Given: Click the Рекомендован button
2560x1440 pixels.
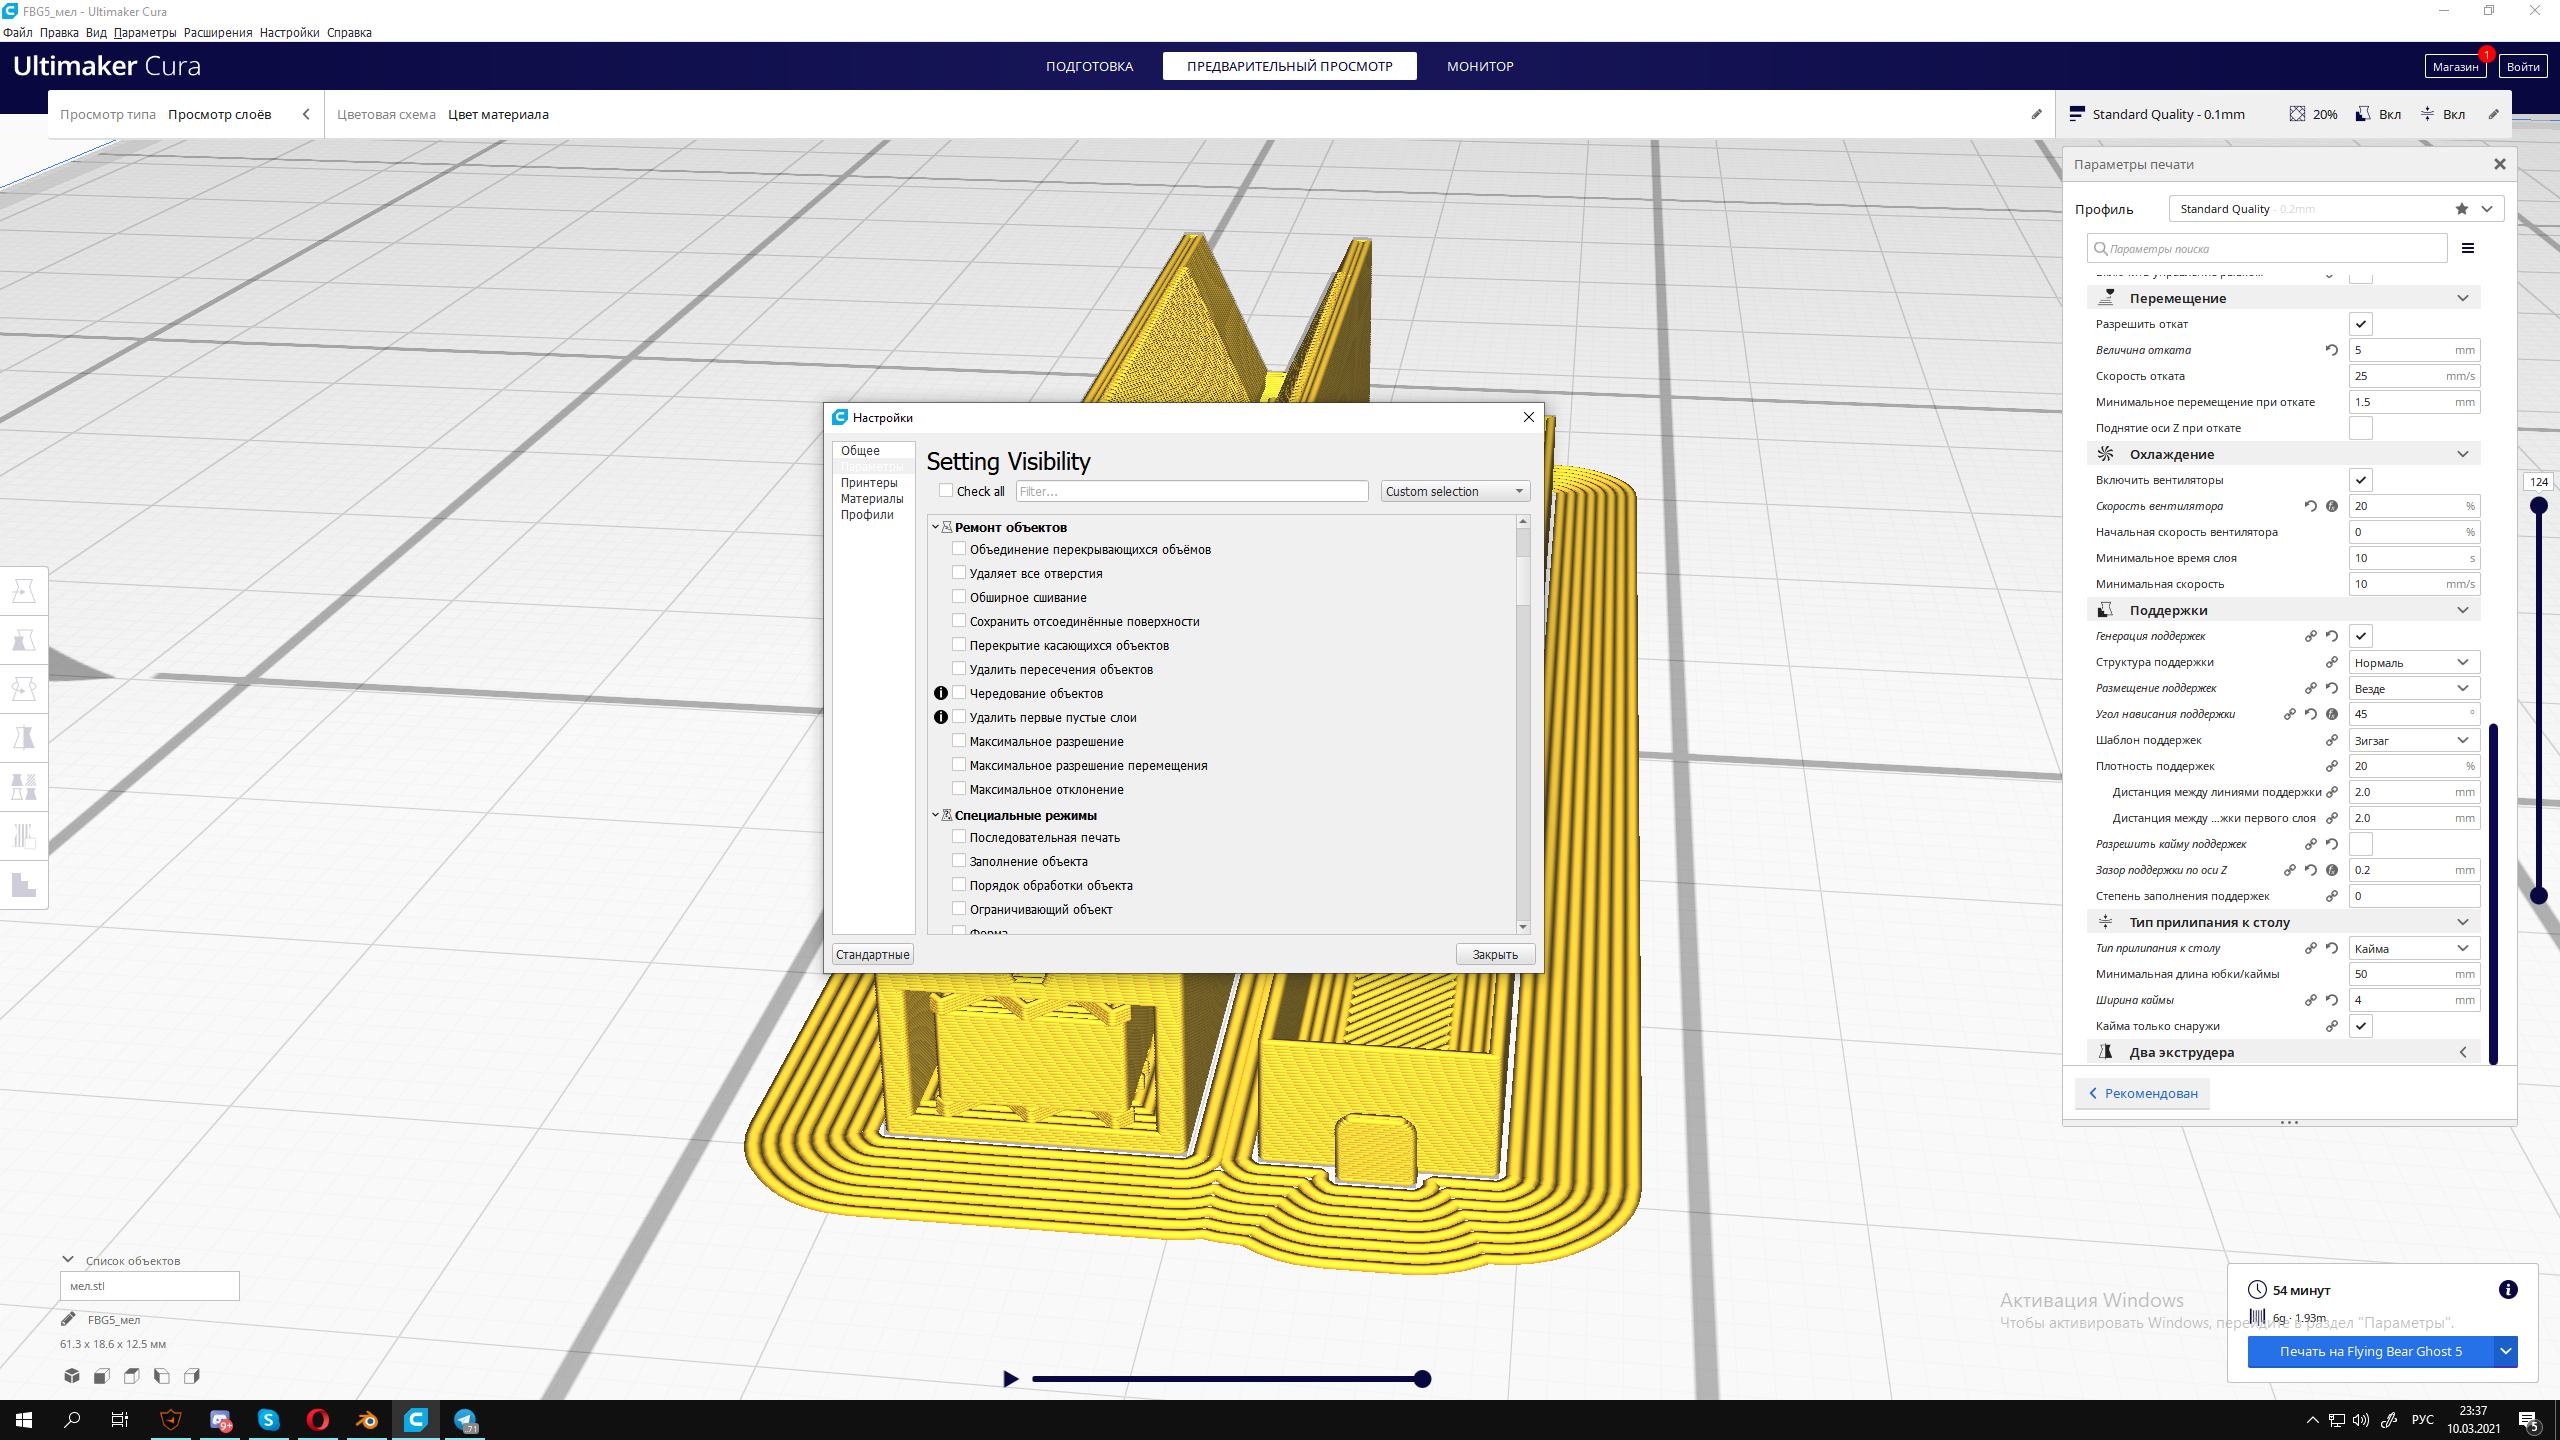Looking at the screenshot, I should click(2143, 1093).
